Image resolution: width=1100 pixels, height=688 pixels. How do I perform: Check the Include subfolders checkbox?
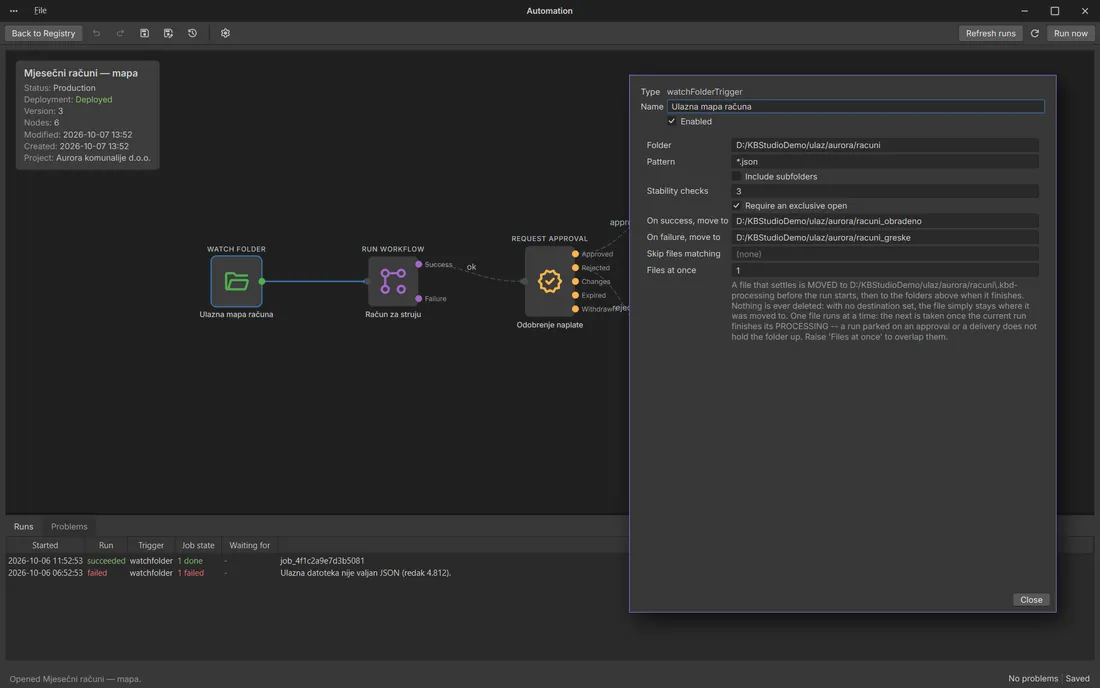point(736,177)
